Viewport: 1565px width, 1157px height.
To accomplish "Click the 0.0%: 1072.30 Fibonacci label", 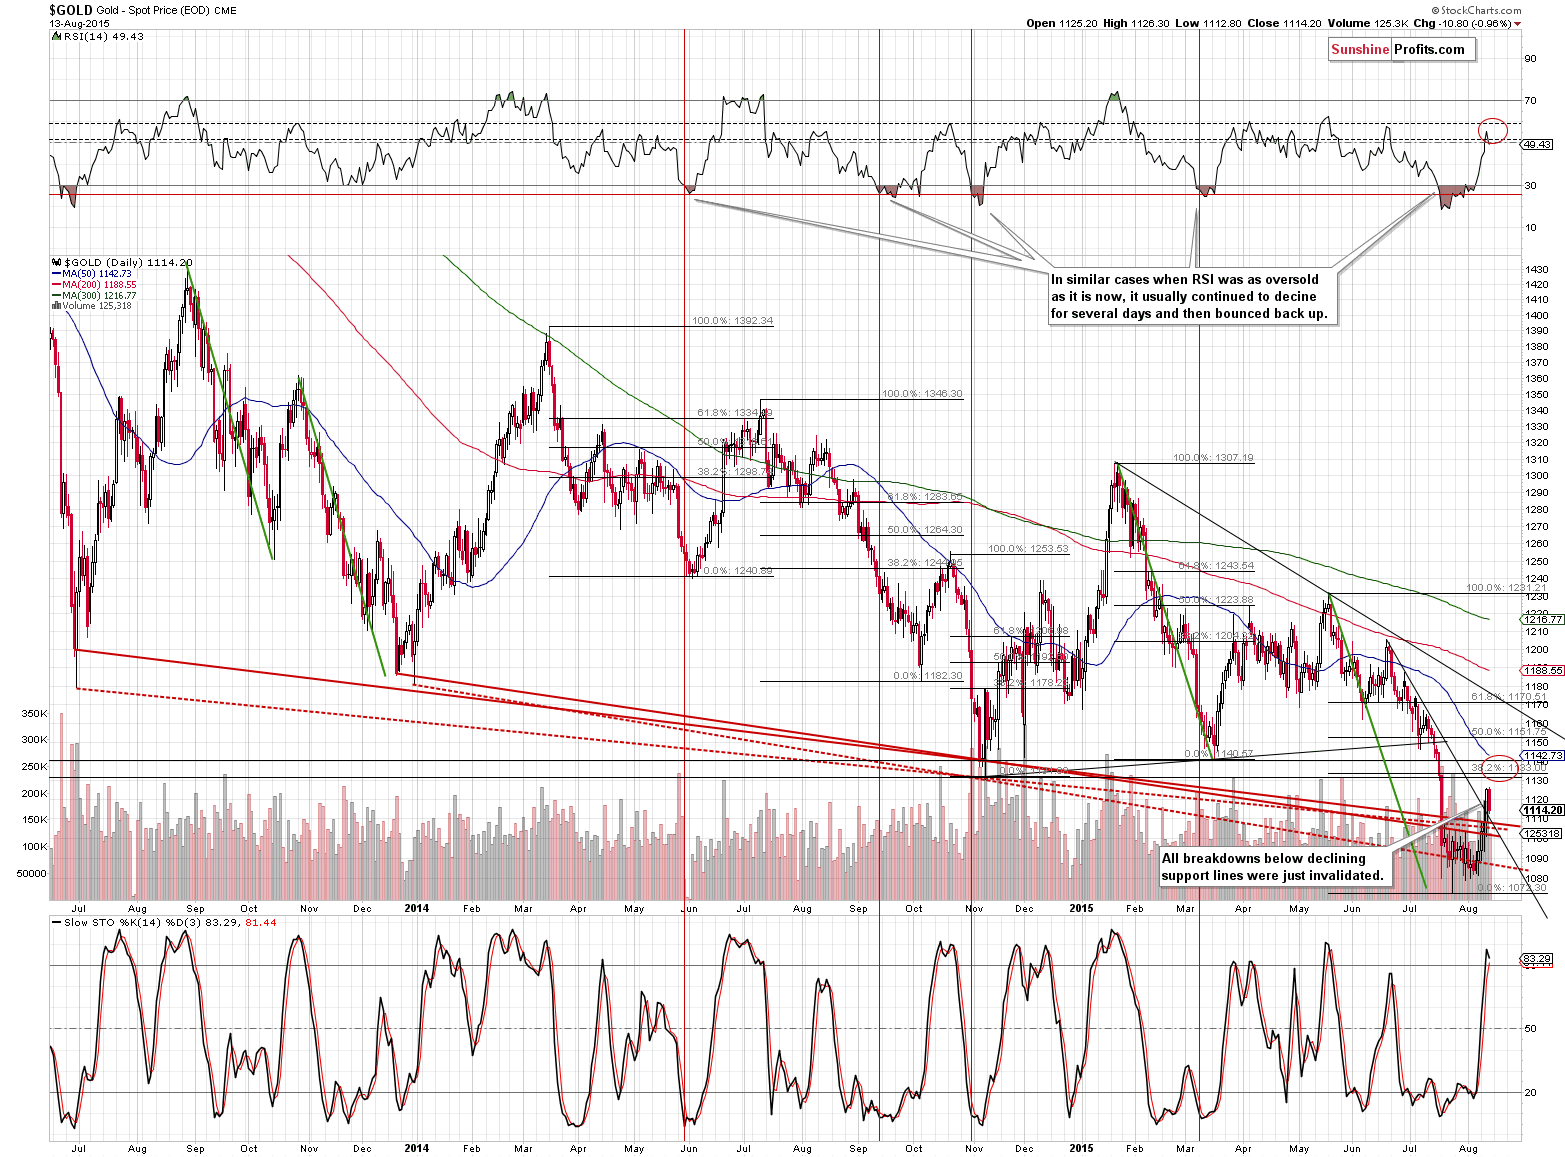I will pyautogui.click(x=1512, y=888).
